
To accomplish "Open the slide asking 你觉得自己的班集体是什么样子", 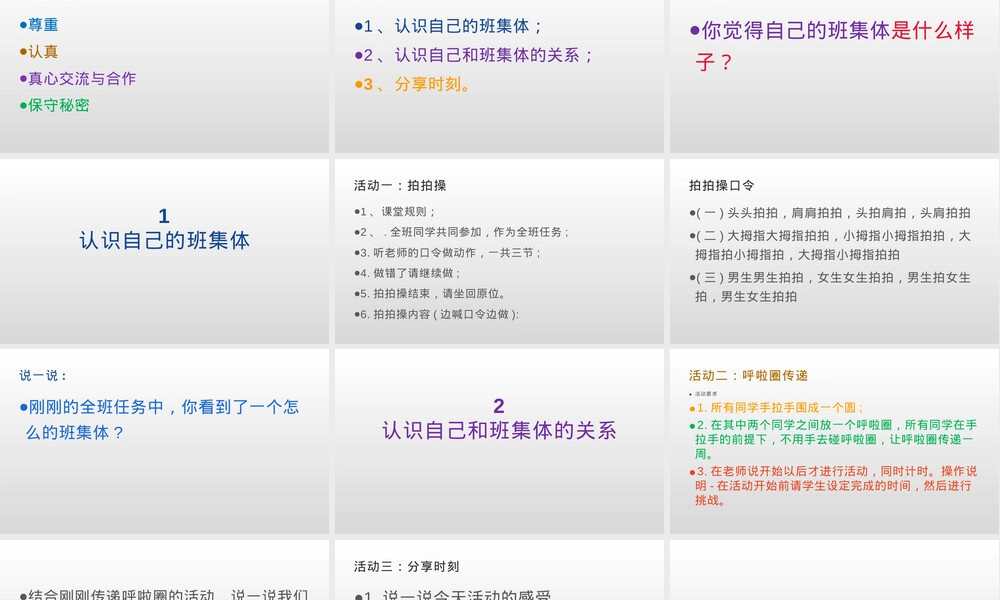I will tap(834, 76).
